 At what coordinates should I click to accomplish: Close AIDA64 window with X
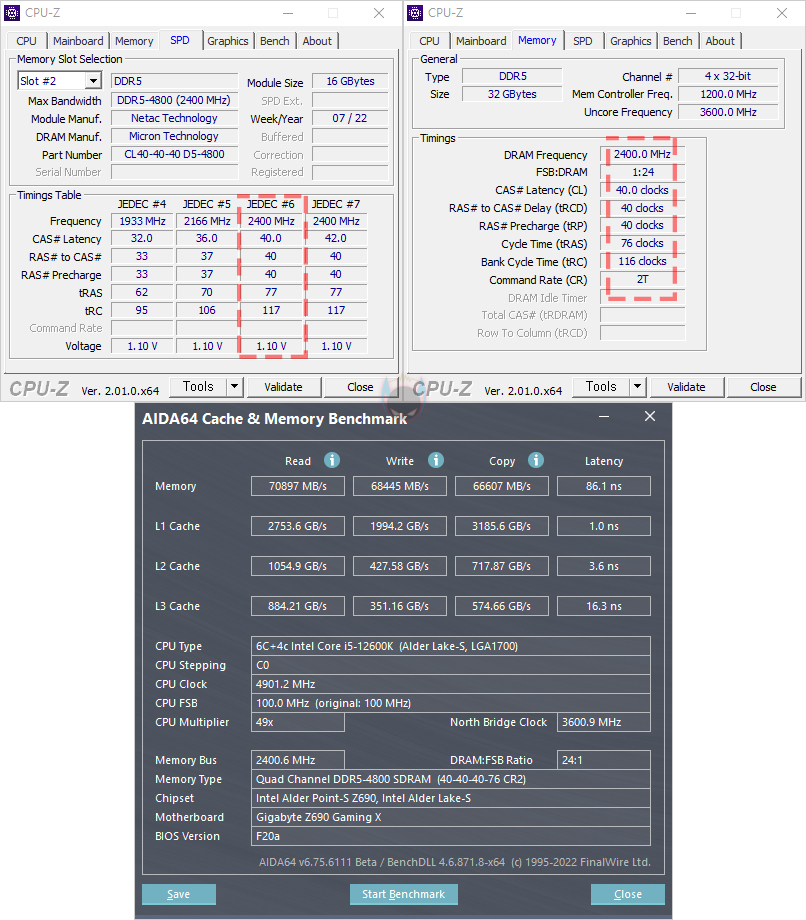[650, 416]
